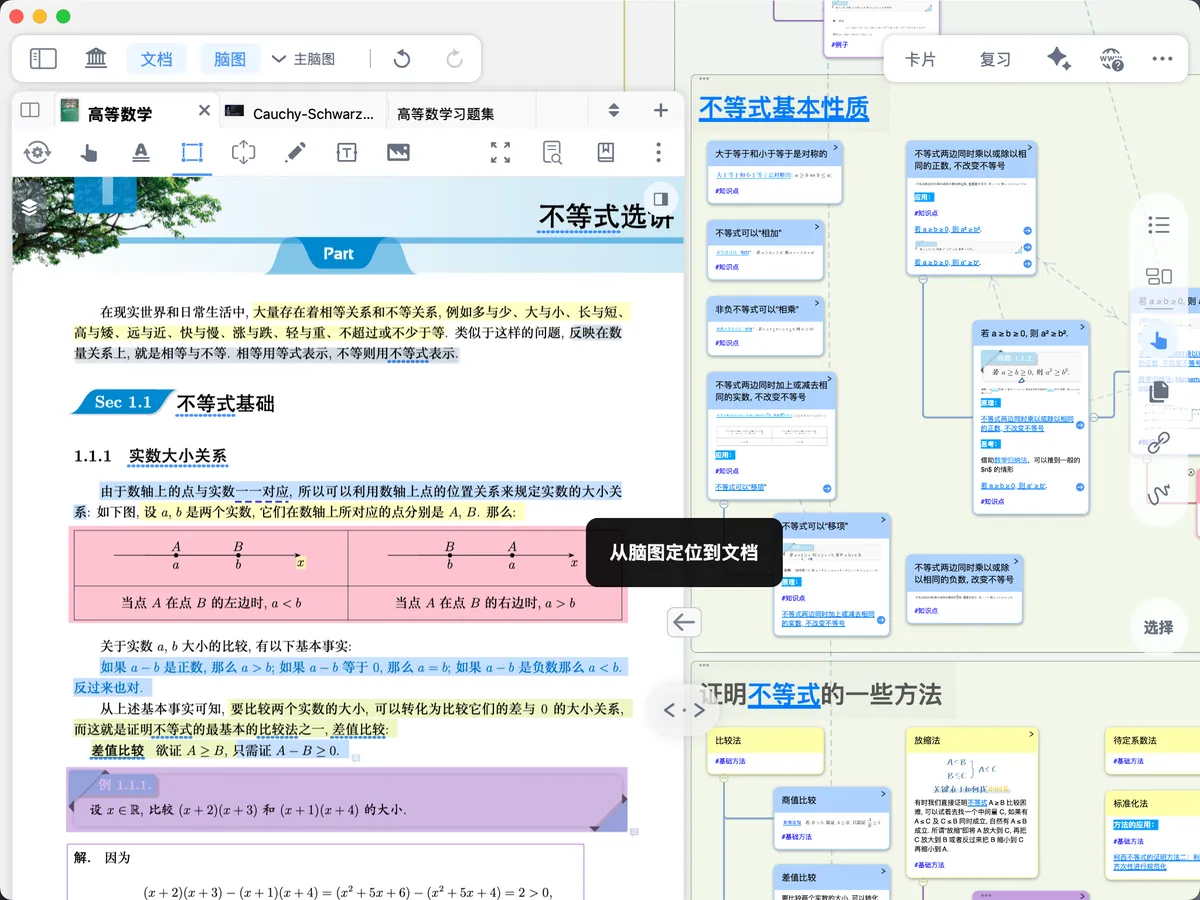Expand the 不等式可以"移项" card chevron
The width and height of the screenshot is (1200, 900).
(882, 519)
